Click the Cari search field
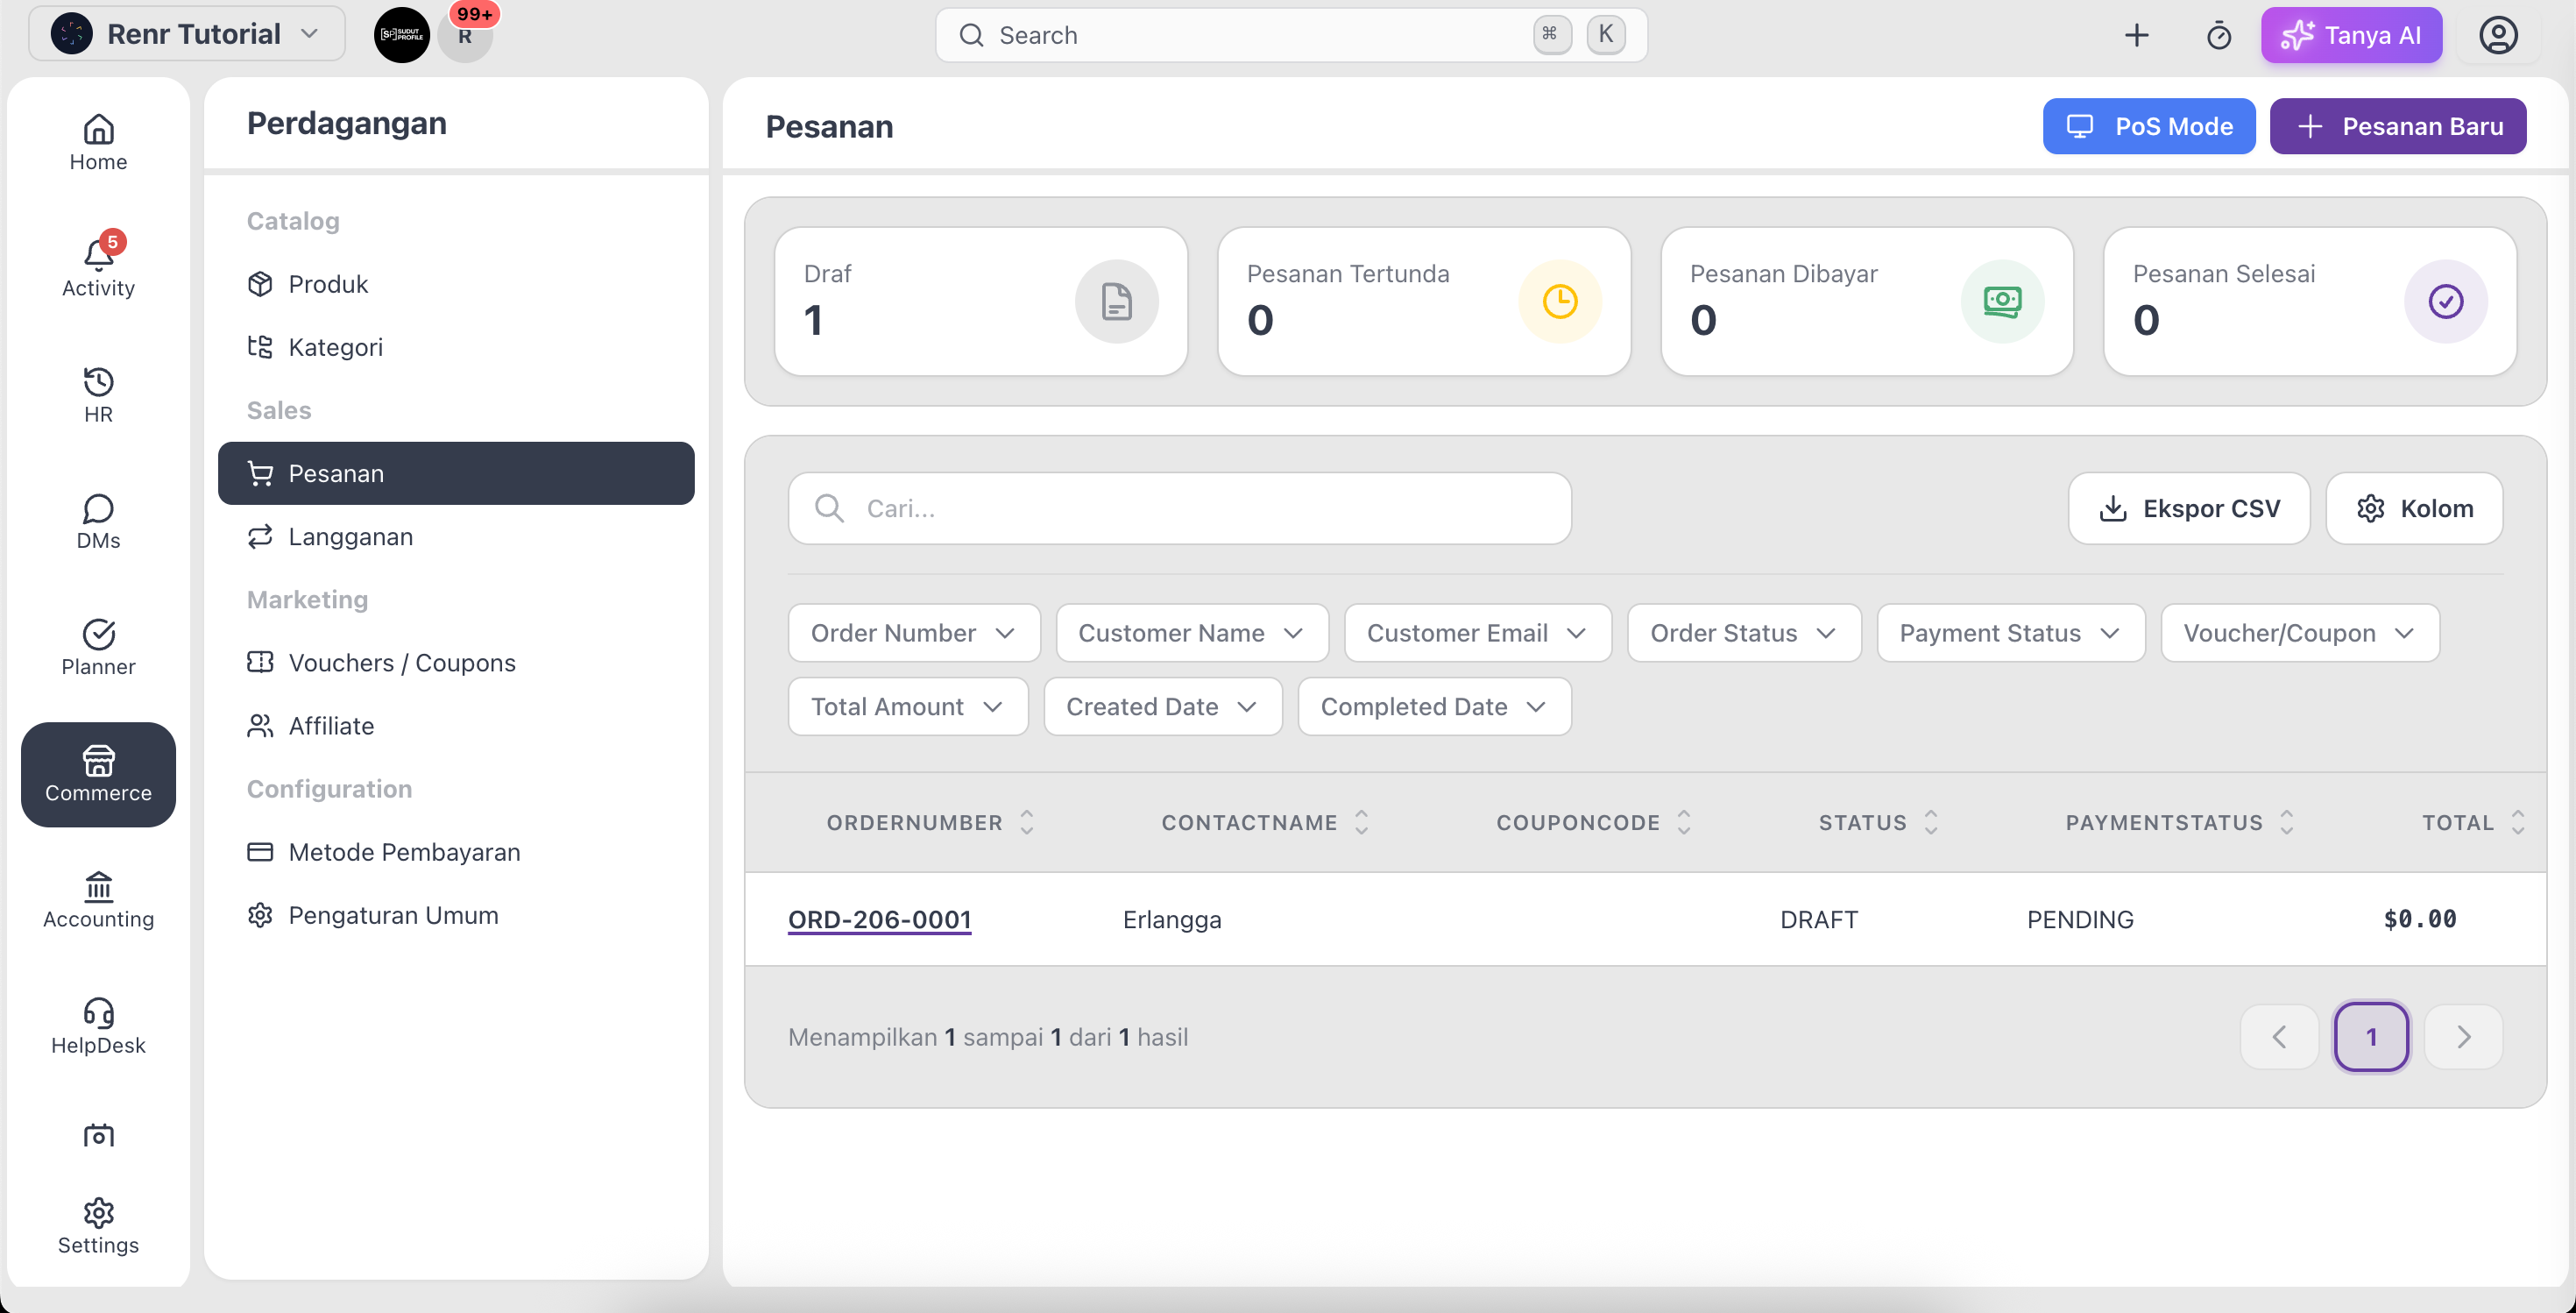The height and width of the screenshot is (1313, 2576). tap(1179, 509)
